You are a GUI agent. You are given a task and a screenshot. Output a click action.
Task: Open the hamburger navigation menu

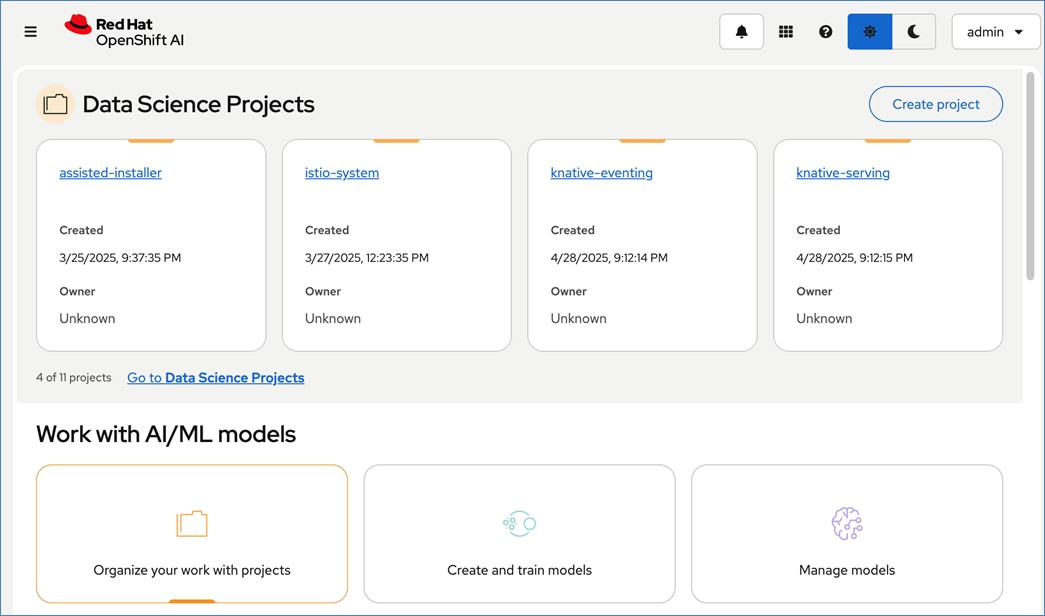[31, 31]
